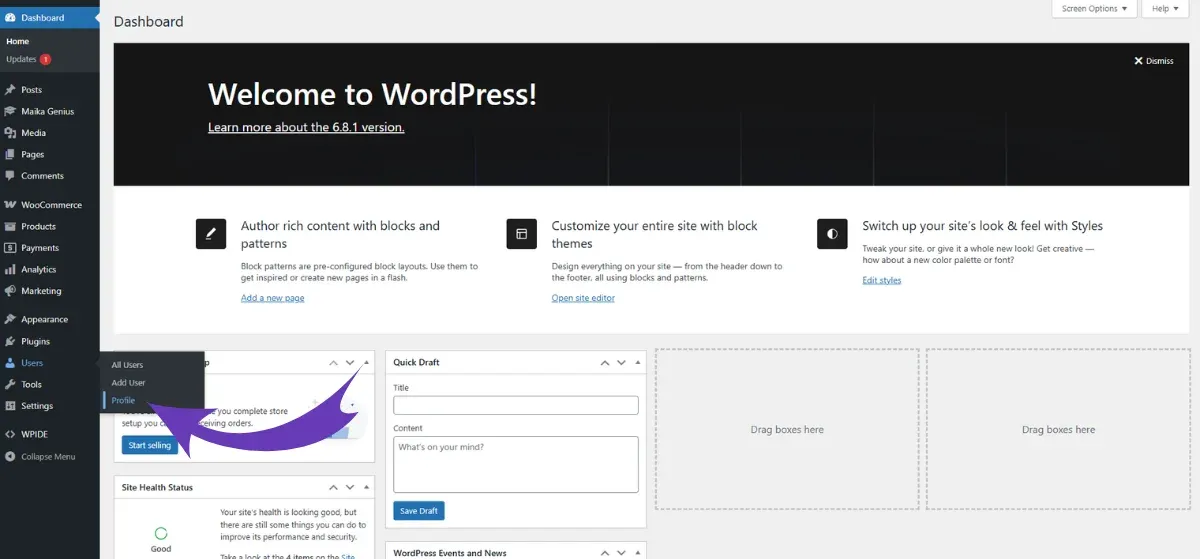Click the Settings sliders icon
The image size is (1200, 559).
pos(10,406)
